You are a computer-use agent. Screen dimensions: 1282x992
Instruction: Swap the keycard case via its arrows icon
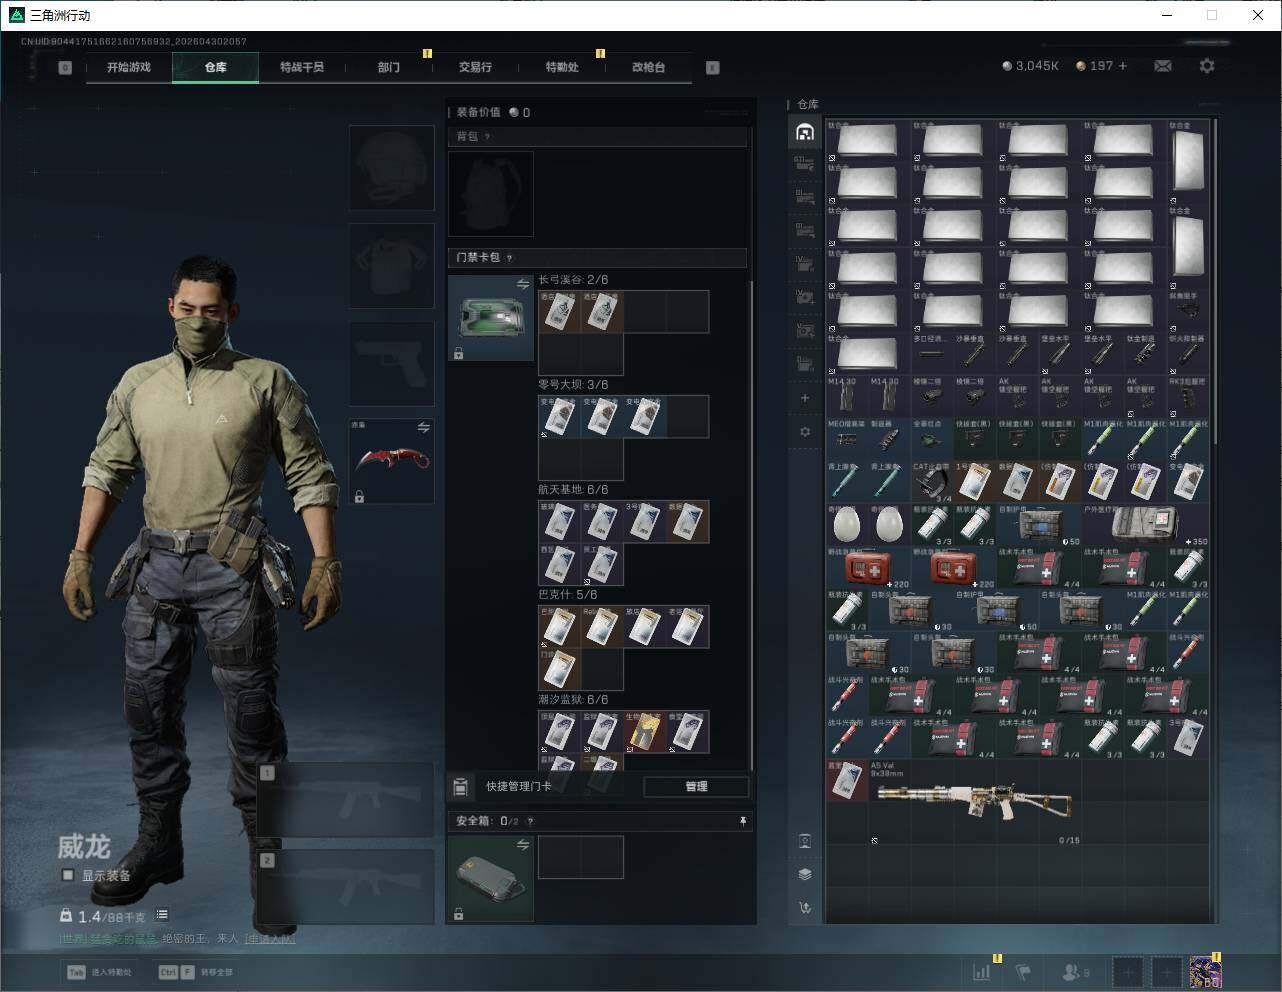point(523,285)
